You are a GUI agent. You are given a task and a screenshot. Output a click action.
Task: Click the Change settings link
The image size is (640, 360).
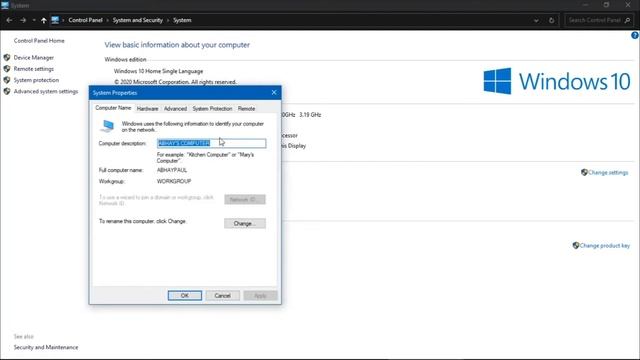pos(608,173)
